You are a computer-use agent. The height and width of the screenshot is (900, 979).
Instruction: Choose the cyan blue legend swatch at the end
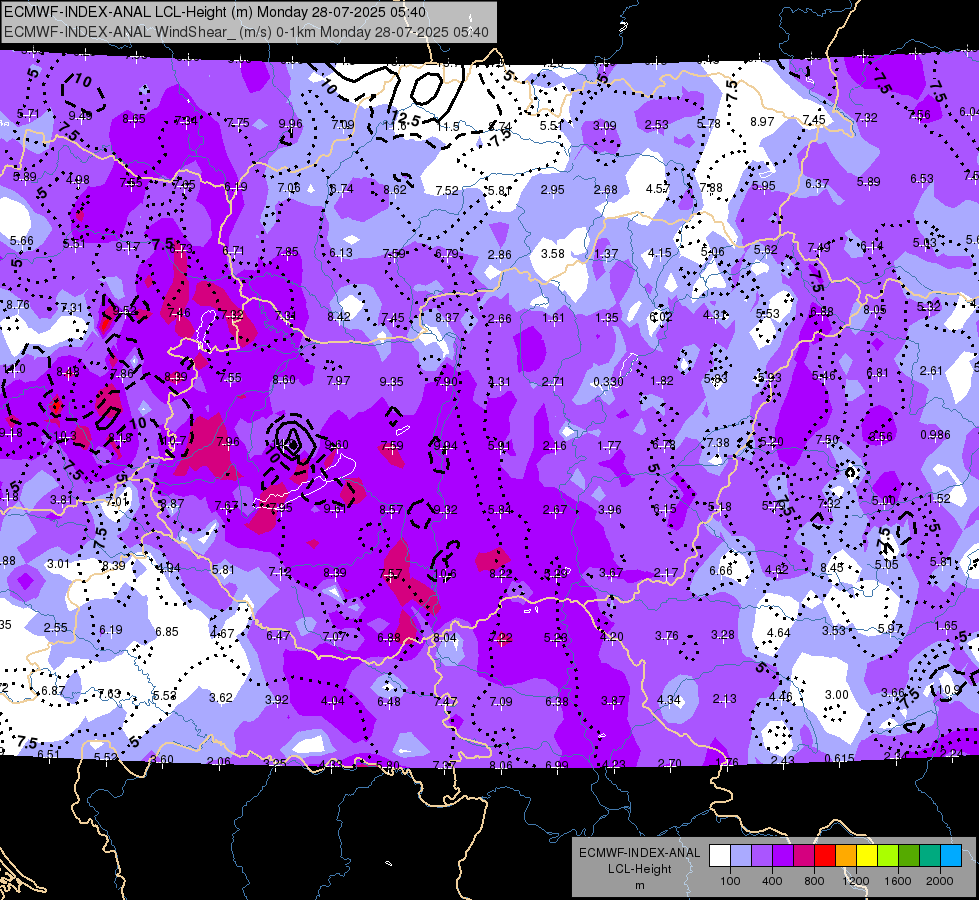click(951, 855)
